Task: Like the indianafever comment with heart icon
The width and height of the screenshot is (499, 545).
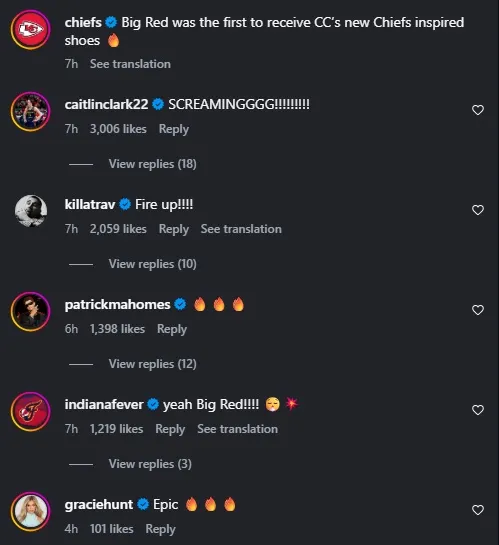Action: [478, 410]
